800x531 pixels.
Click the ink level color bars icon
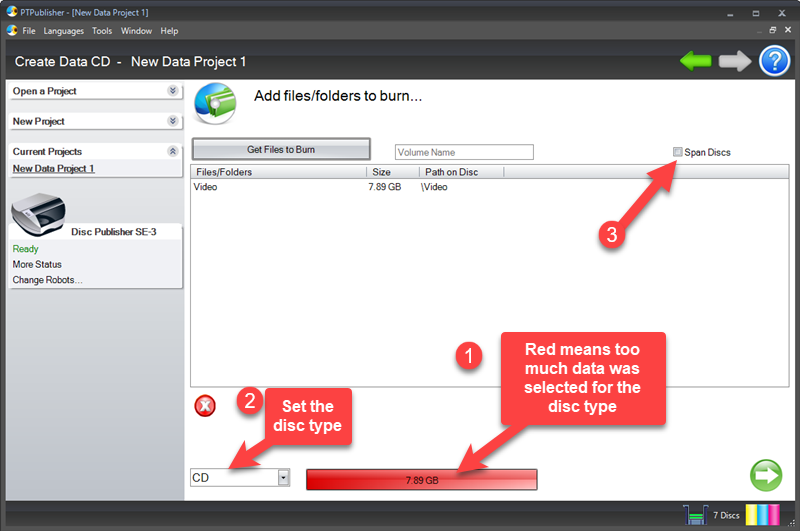pyautogui.click(x=762, y=515)
